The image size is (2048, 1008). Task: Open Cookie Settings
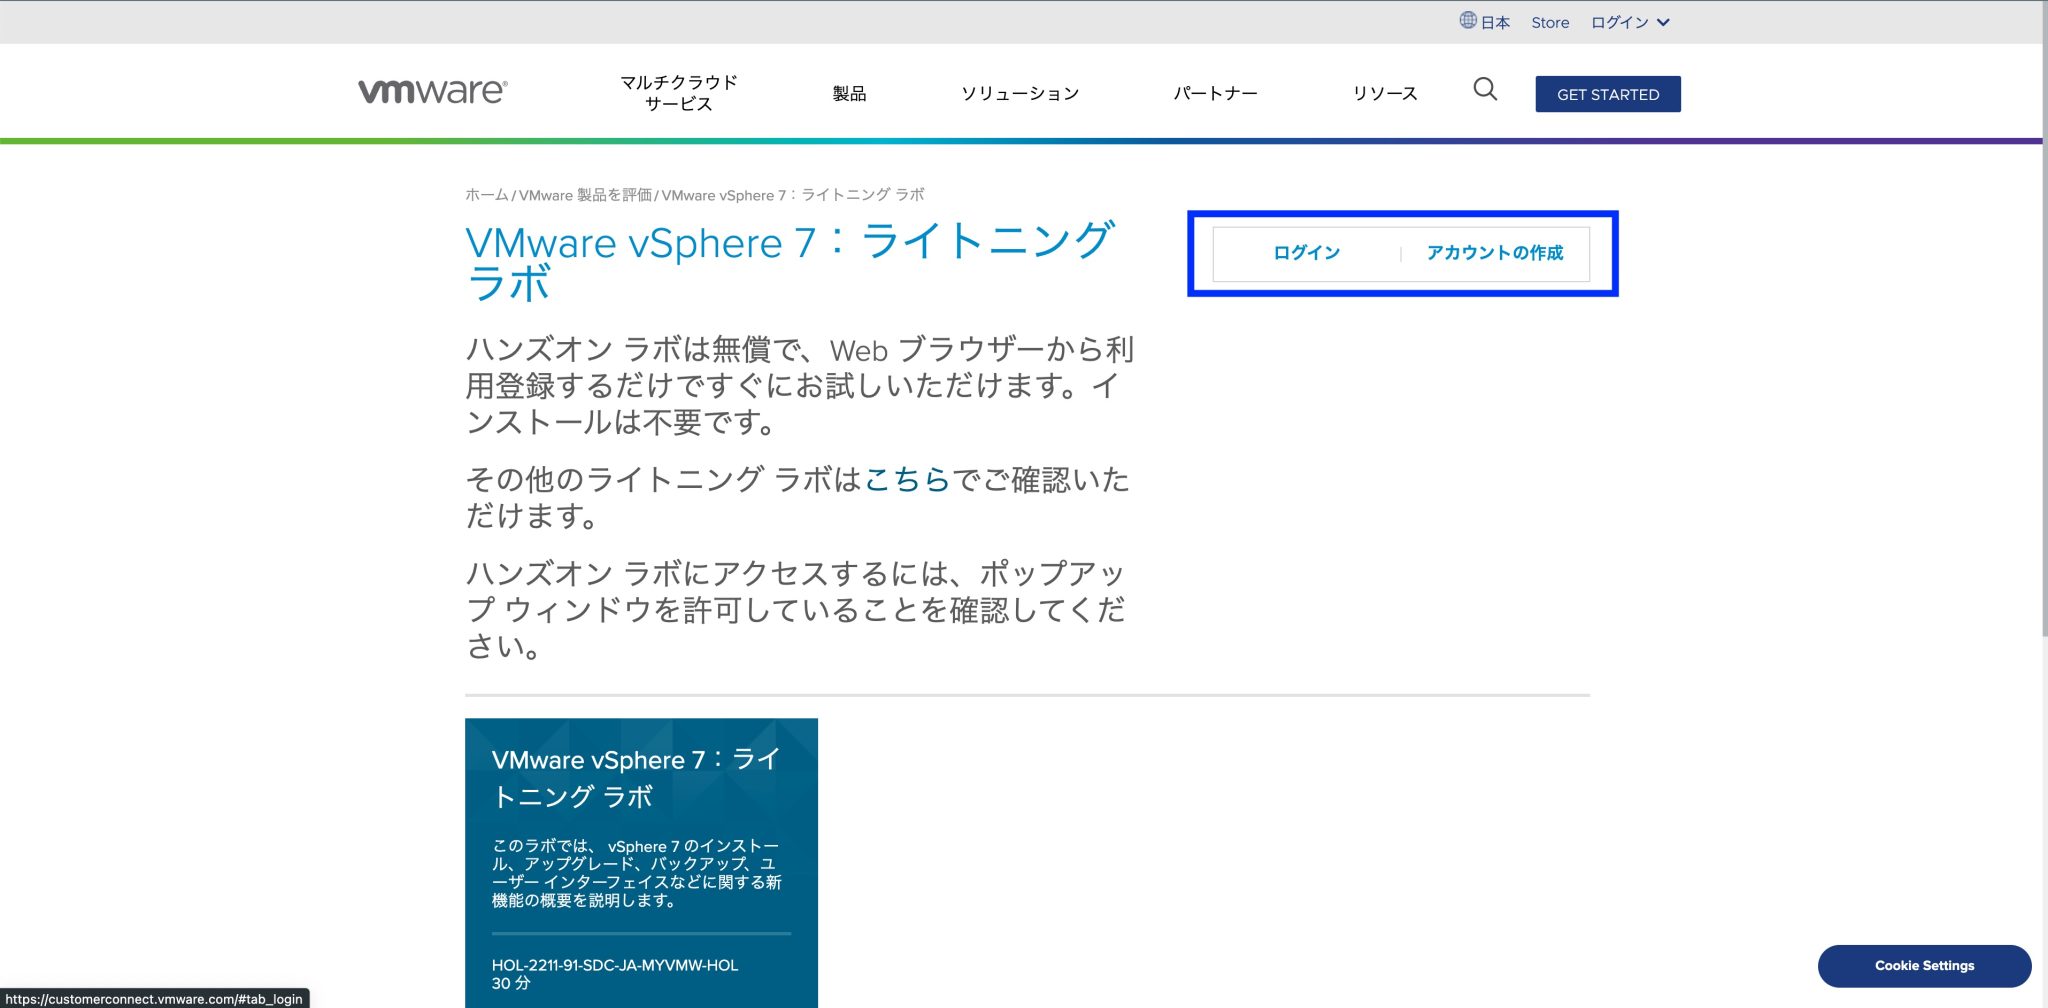[1923, 965]
